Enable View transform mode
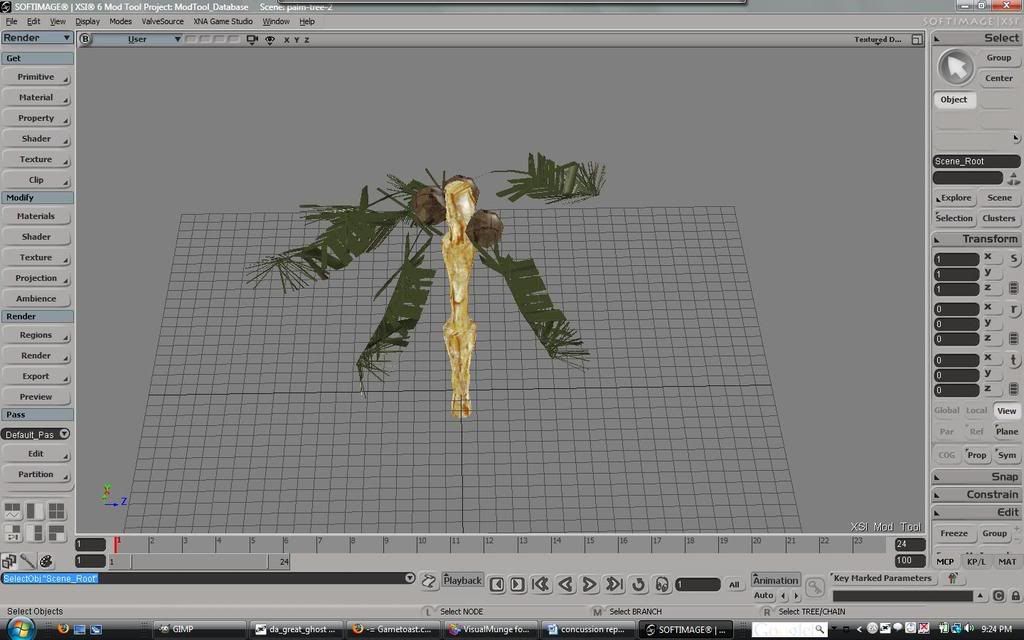This screenshot has height=640, width=1024. click(x=1006, y=411)
